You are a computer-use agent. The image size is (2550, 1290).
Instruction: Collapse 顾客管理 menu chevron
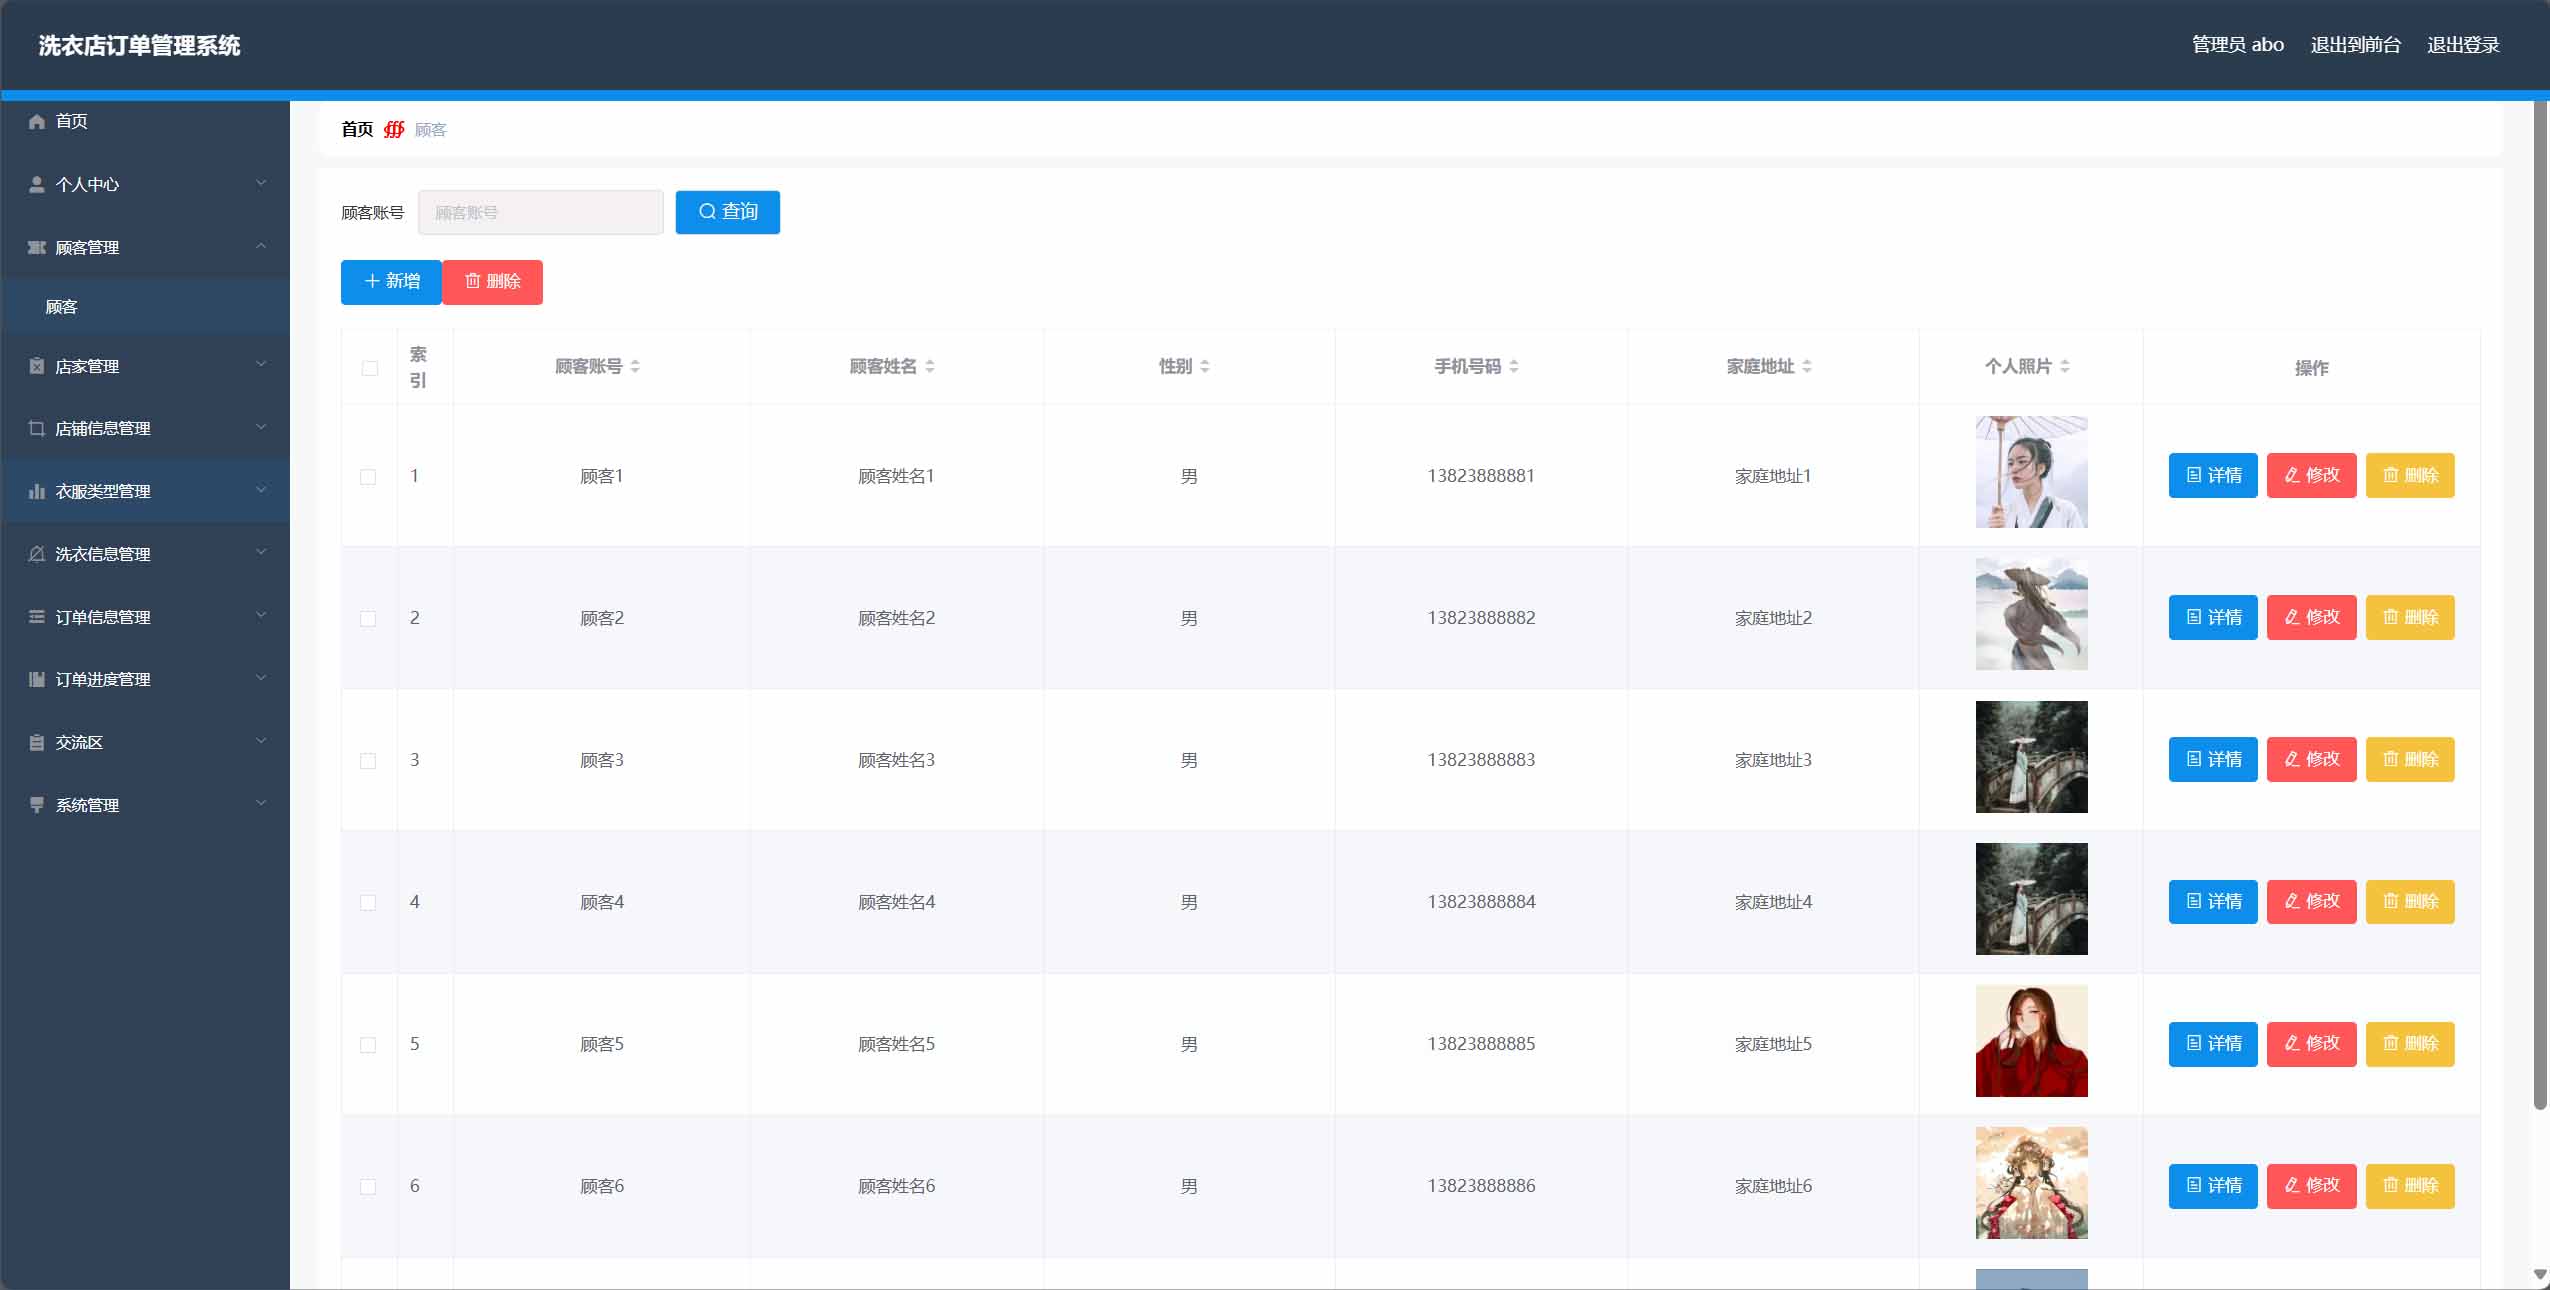(261, 246)
